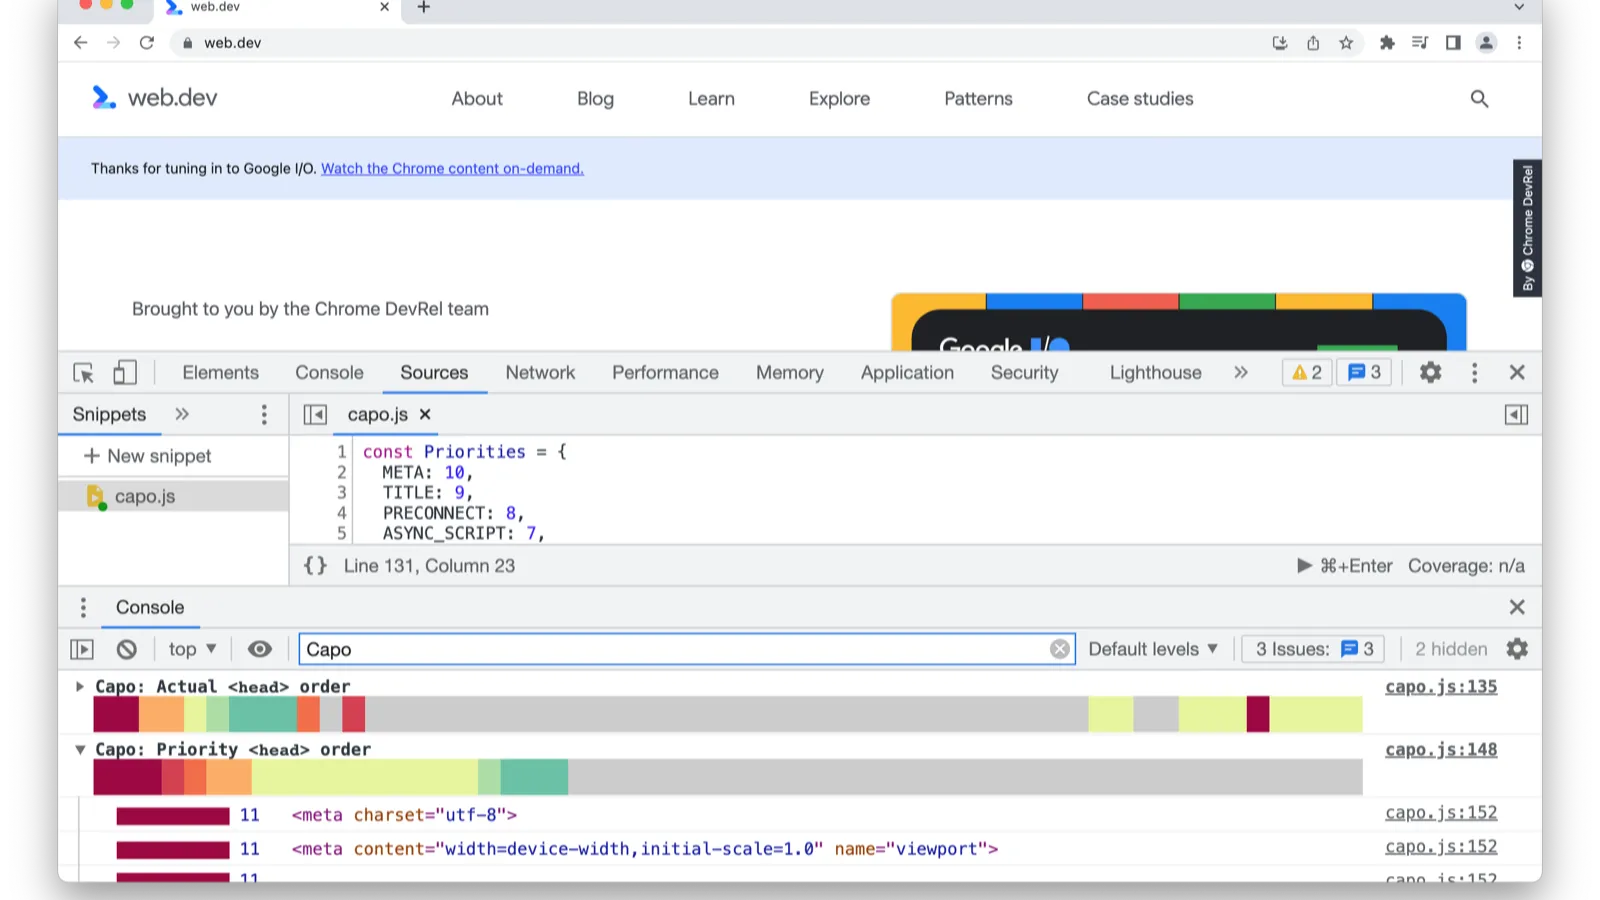Open the top JavaScript context dropdown
Image resolution: width=1600 pixels, height=900 pixels.
tap(192, 650)
